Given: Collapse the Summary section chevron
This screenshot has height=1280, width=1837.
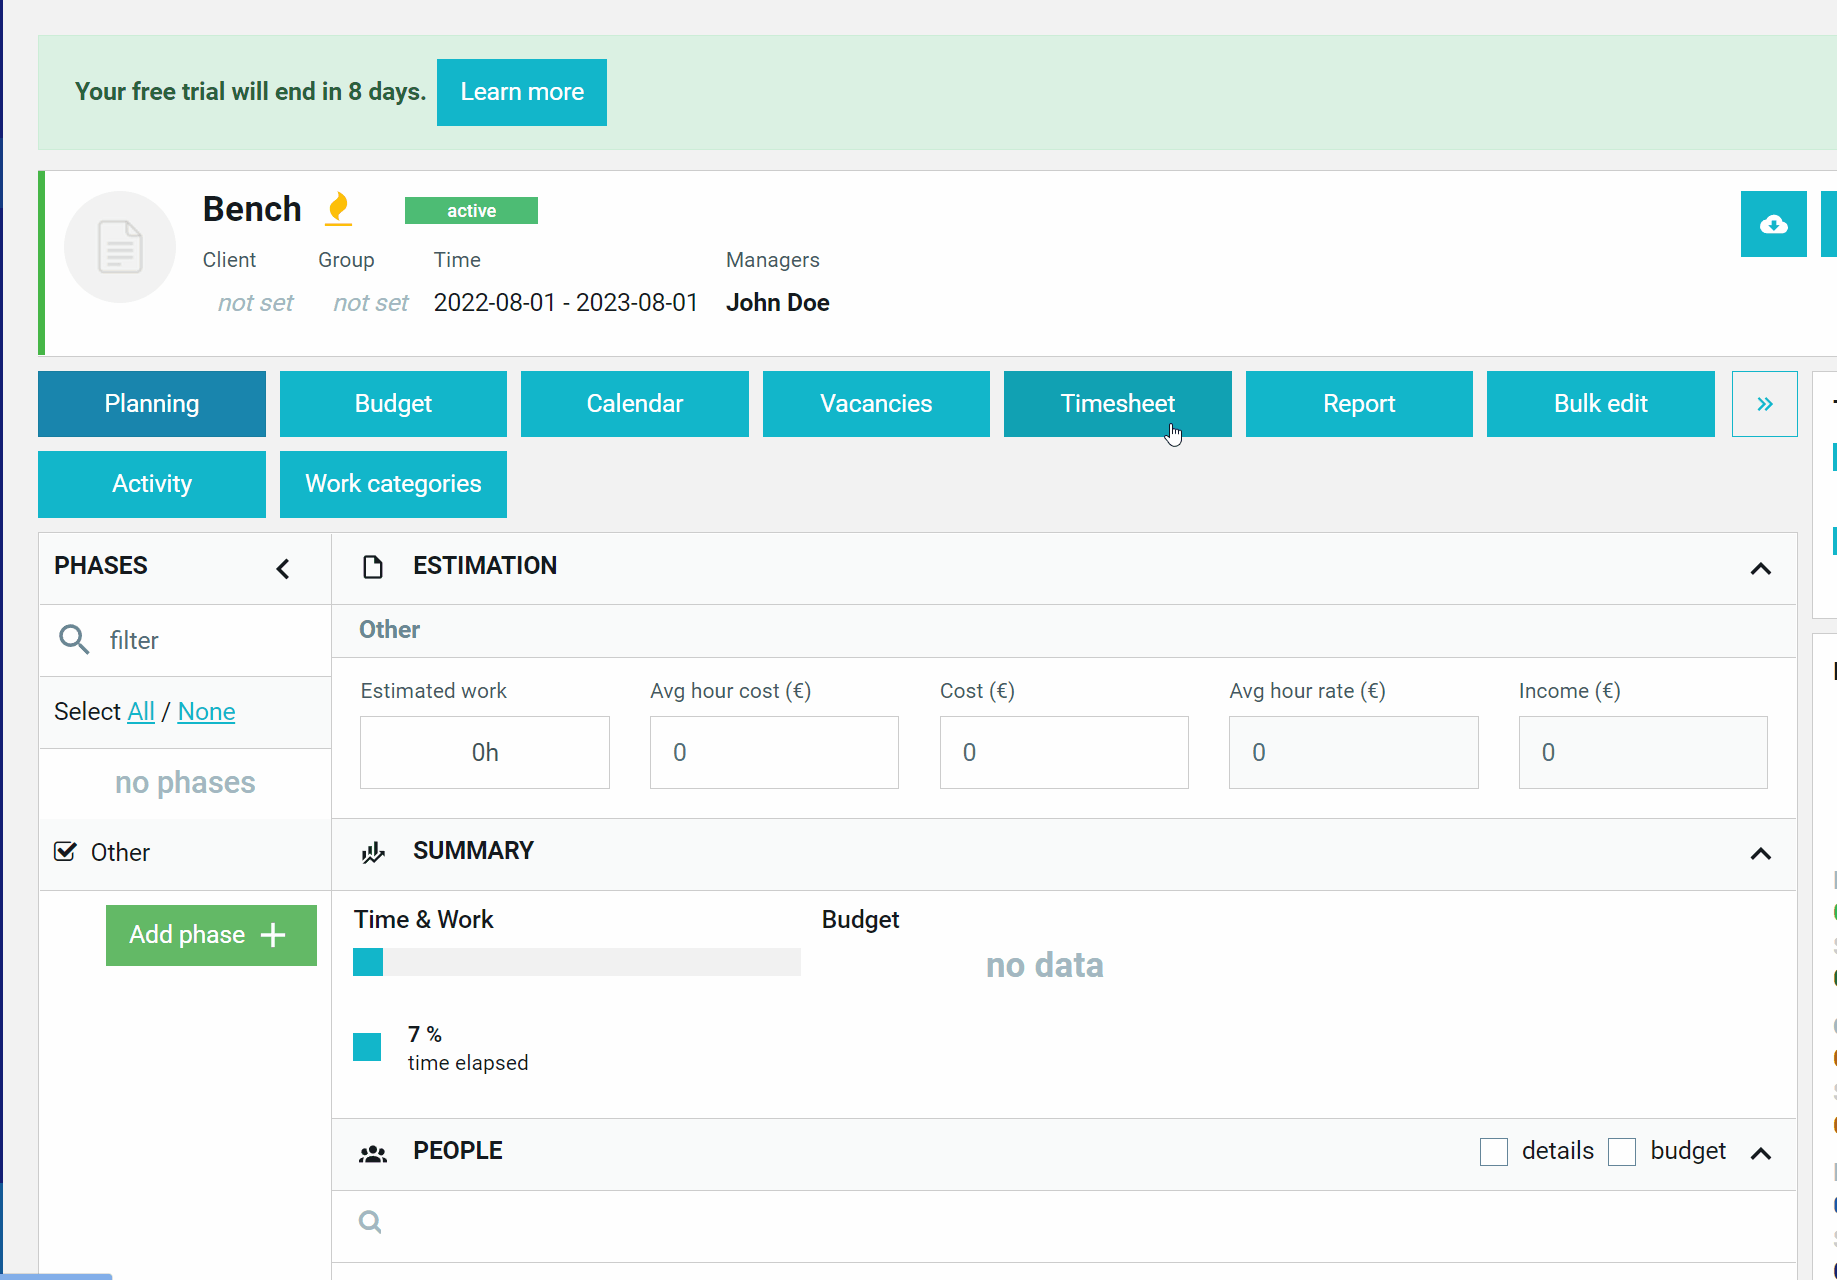Looking at the screenshot, I should click(x=1761, y=854).
